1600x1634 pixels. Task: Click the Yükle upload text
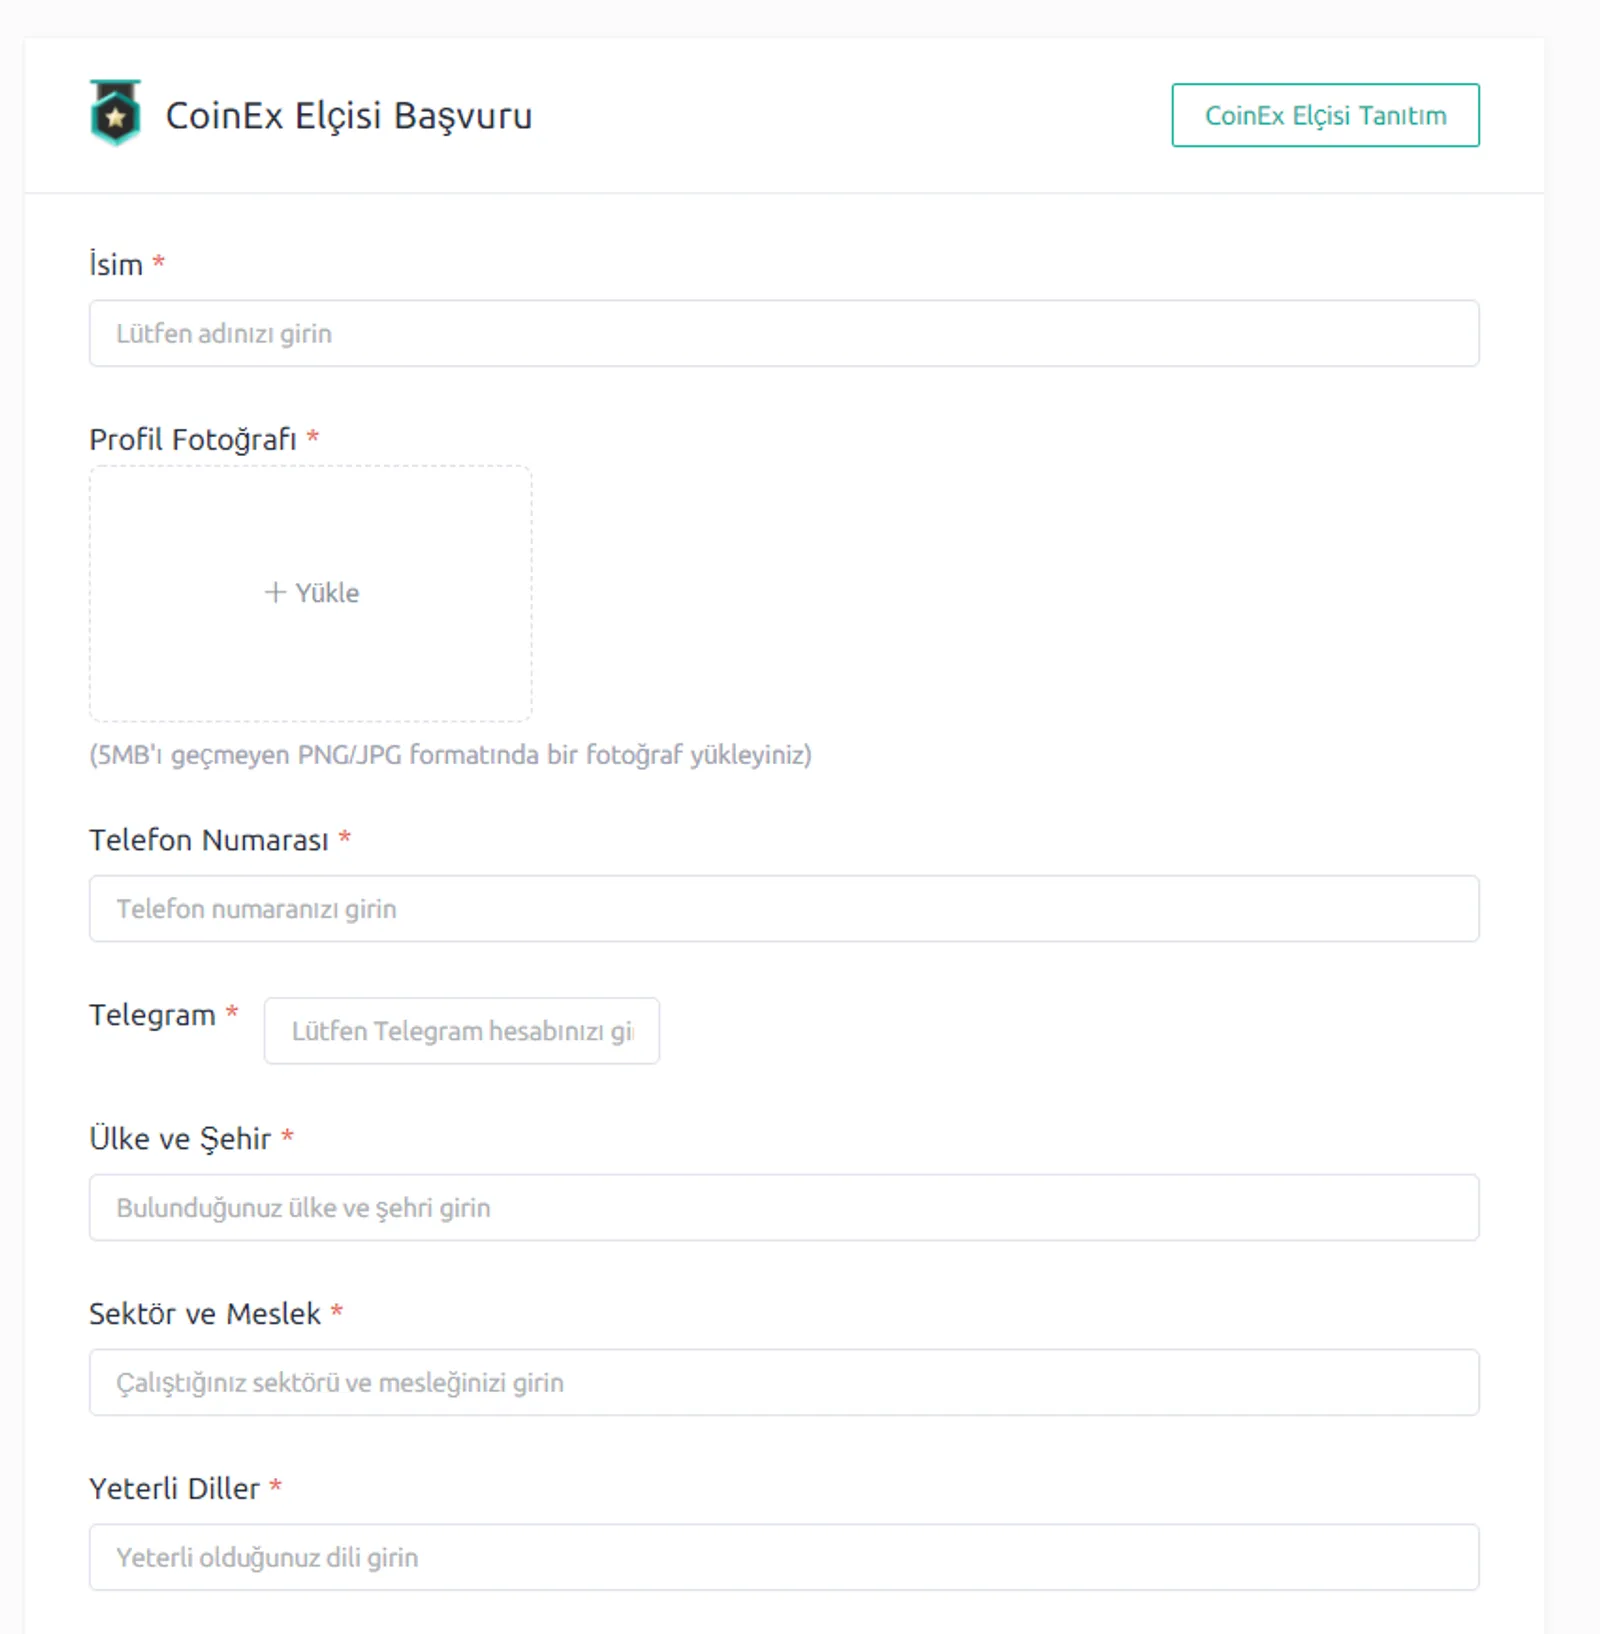(327, 593)
